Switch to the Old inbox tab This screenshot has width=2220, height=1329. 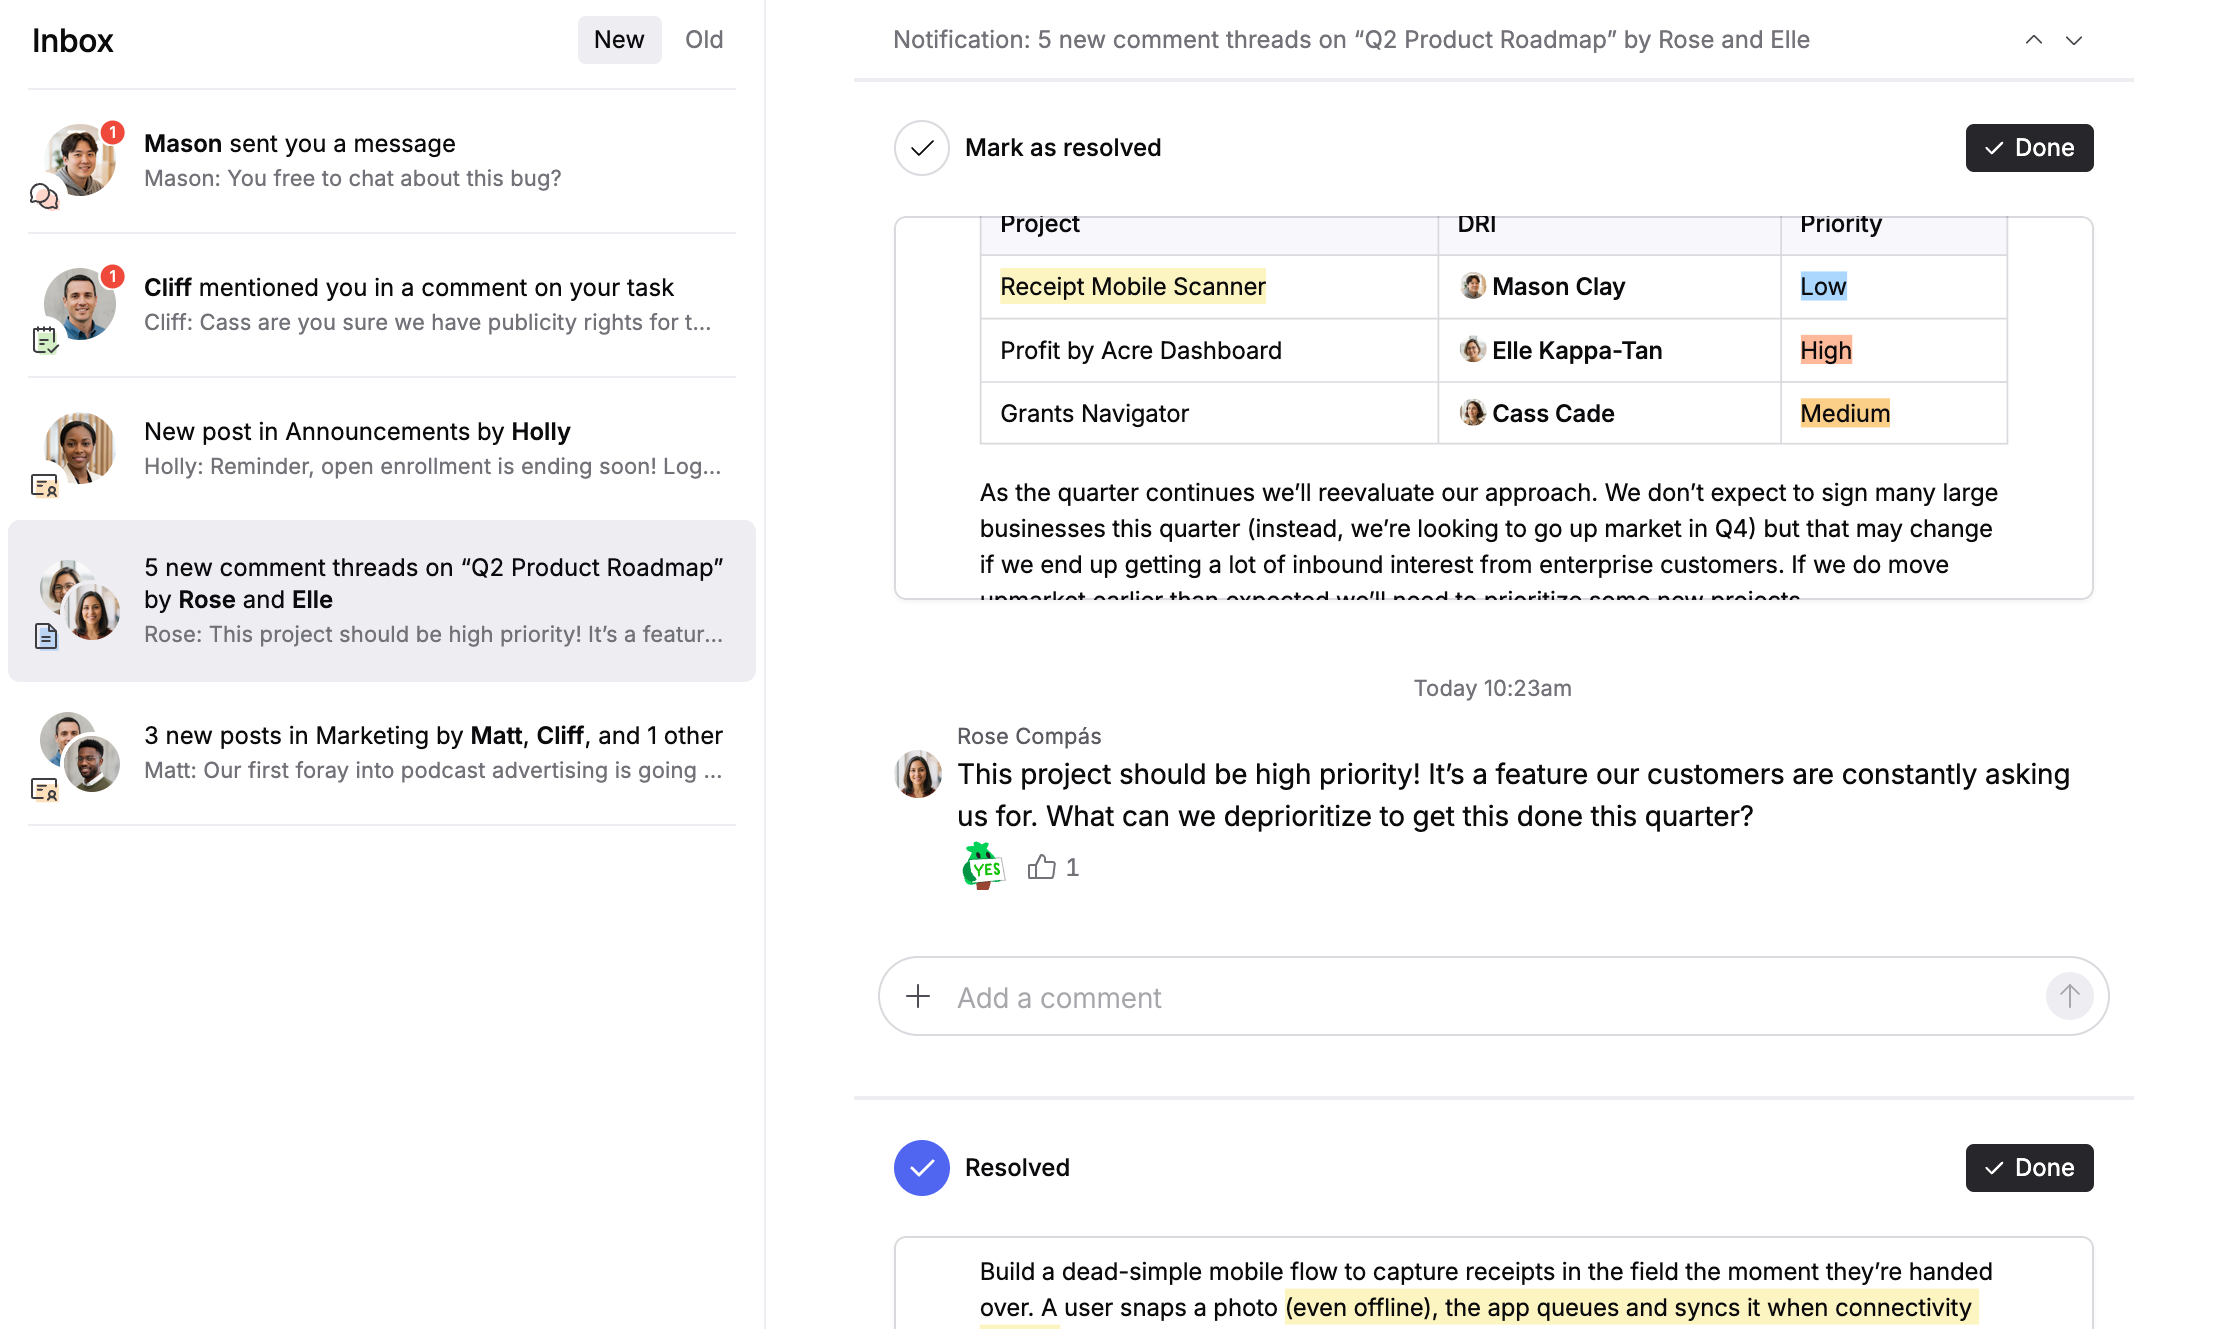(703, 40)
